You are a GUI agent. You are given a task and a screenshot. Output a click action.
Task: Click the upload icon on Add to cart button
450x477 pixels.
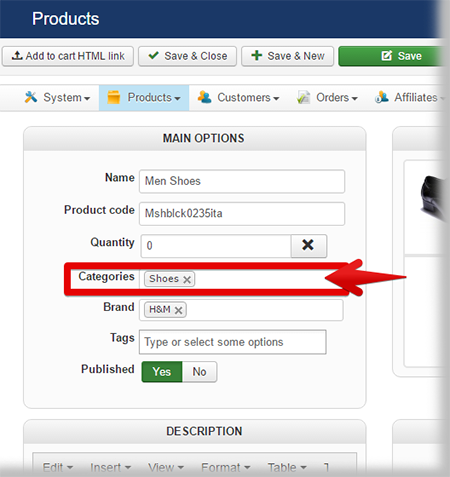point(17,55)
